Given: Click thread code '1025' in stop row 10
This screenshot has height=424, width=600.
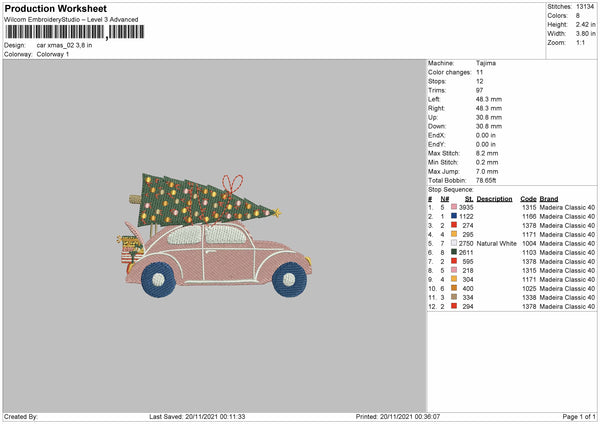Looking at the screenshot, I should coord(529,289).
